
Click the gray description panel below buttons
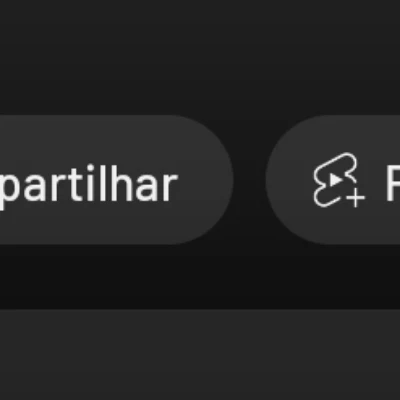200,354
